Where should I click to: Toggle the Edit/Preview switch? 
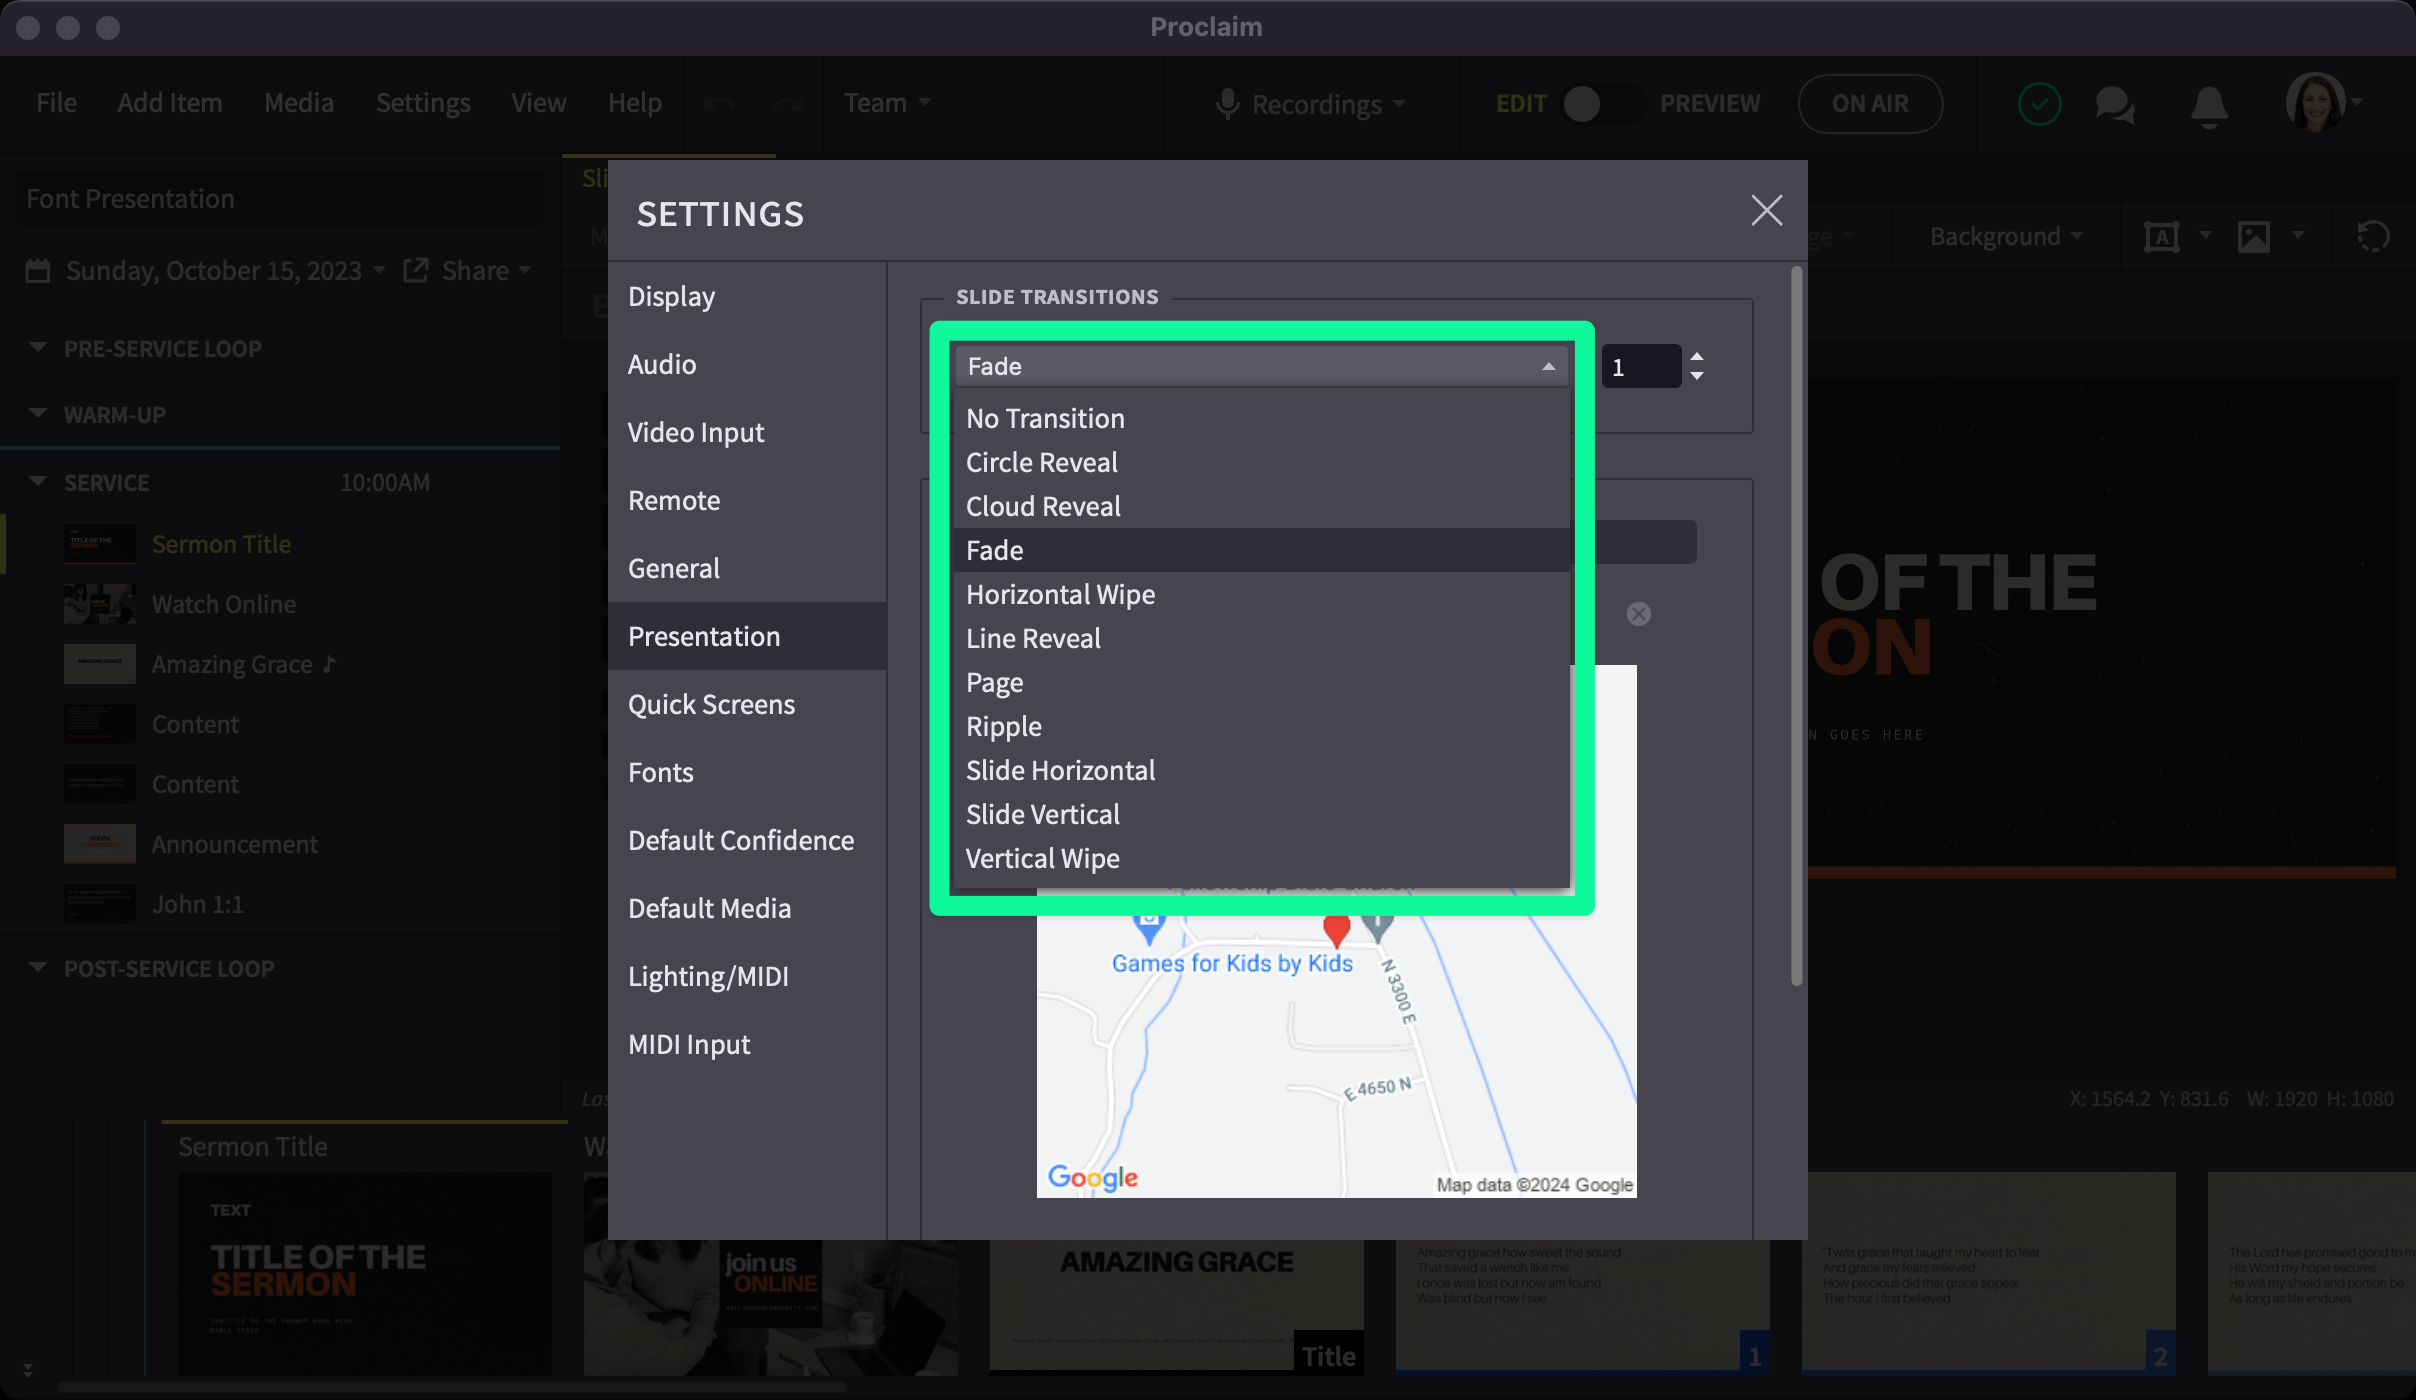[x=1602, y=103]
